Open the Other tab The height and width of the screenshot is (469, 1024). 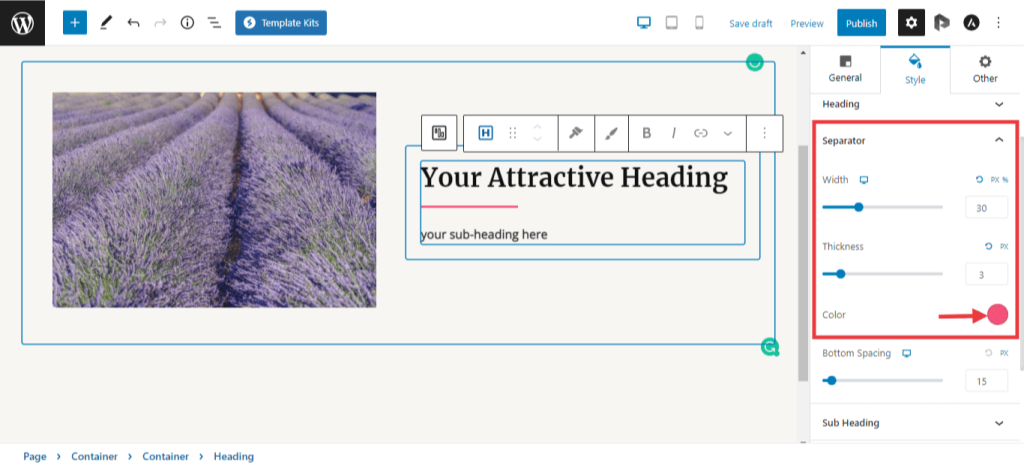pos(985,69)
